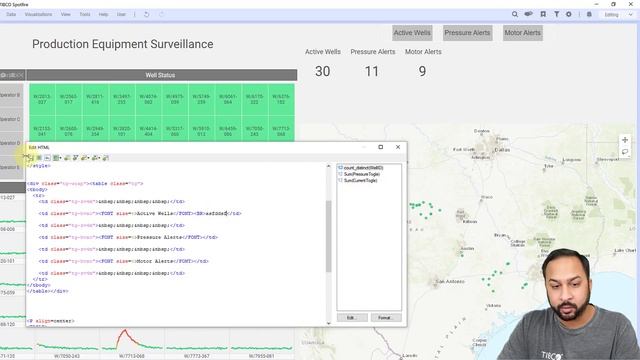
Task: Click the Active Wells button
Action: (x=412, y=33)
